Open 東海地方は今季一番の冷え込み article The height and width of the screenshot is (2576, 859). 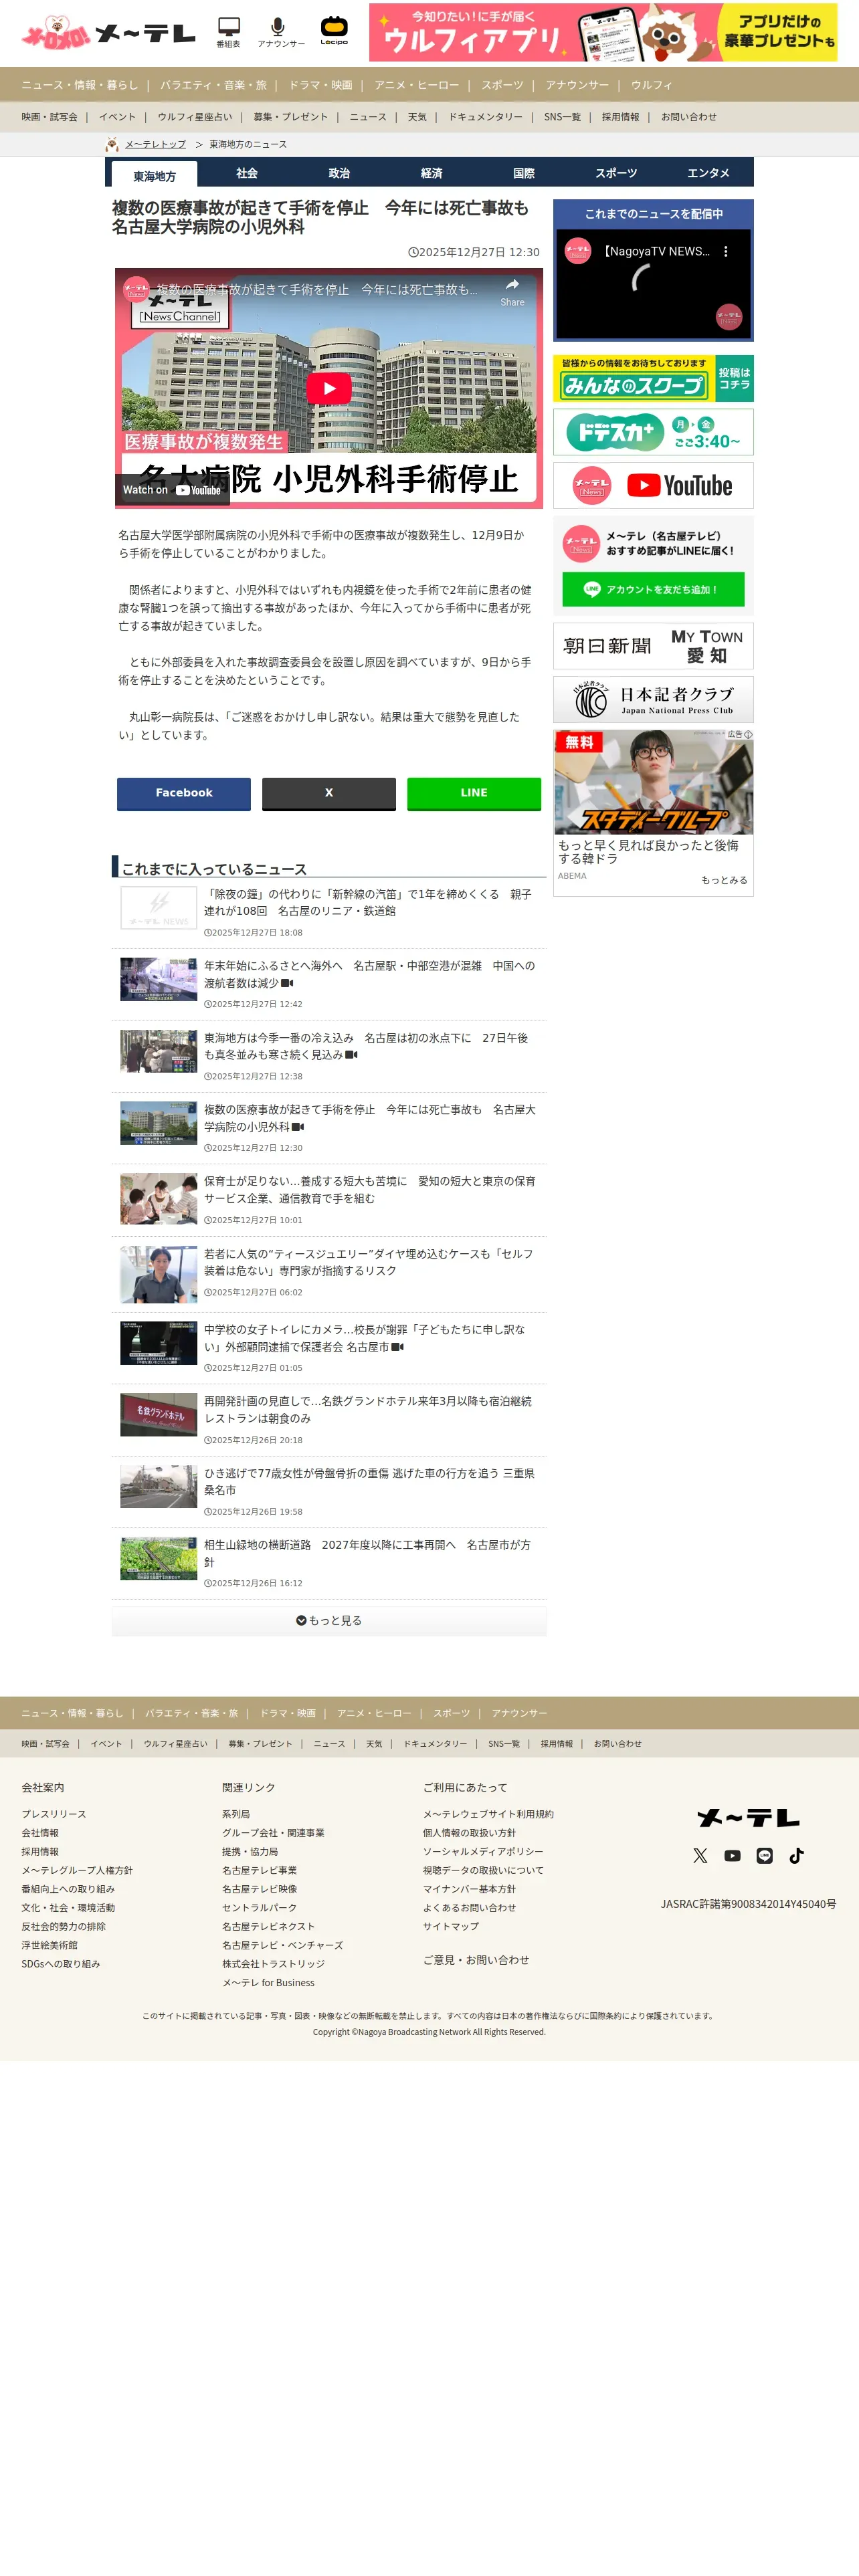point(366,1046)
